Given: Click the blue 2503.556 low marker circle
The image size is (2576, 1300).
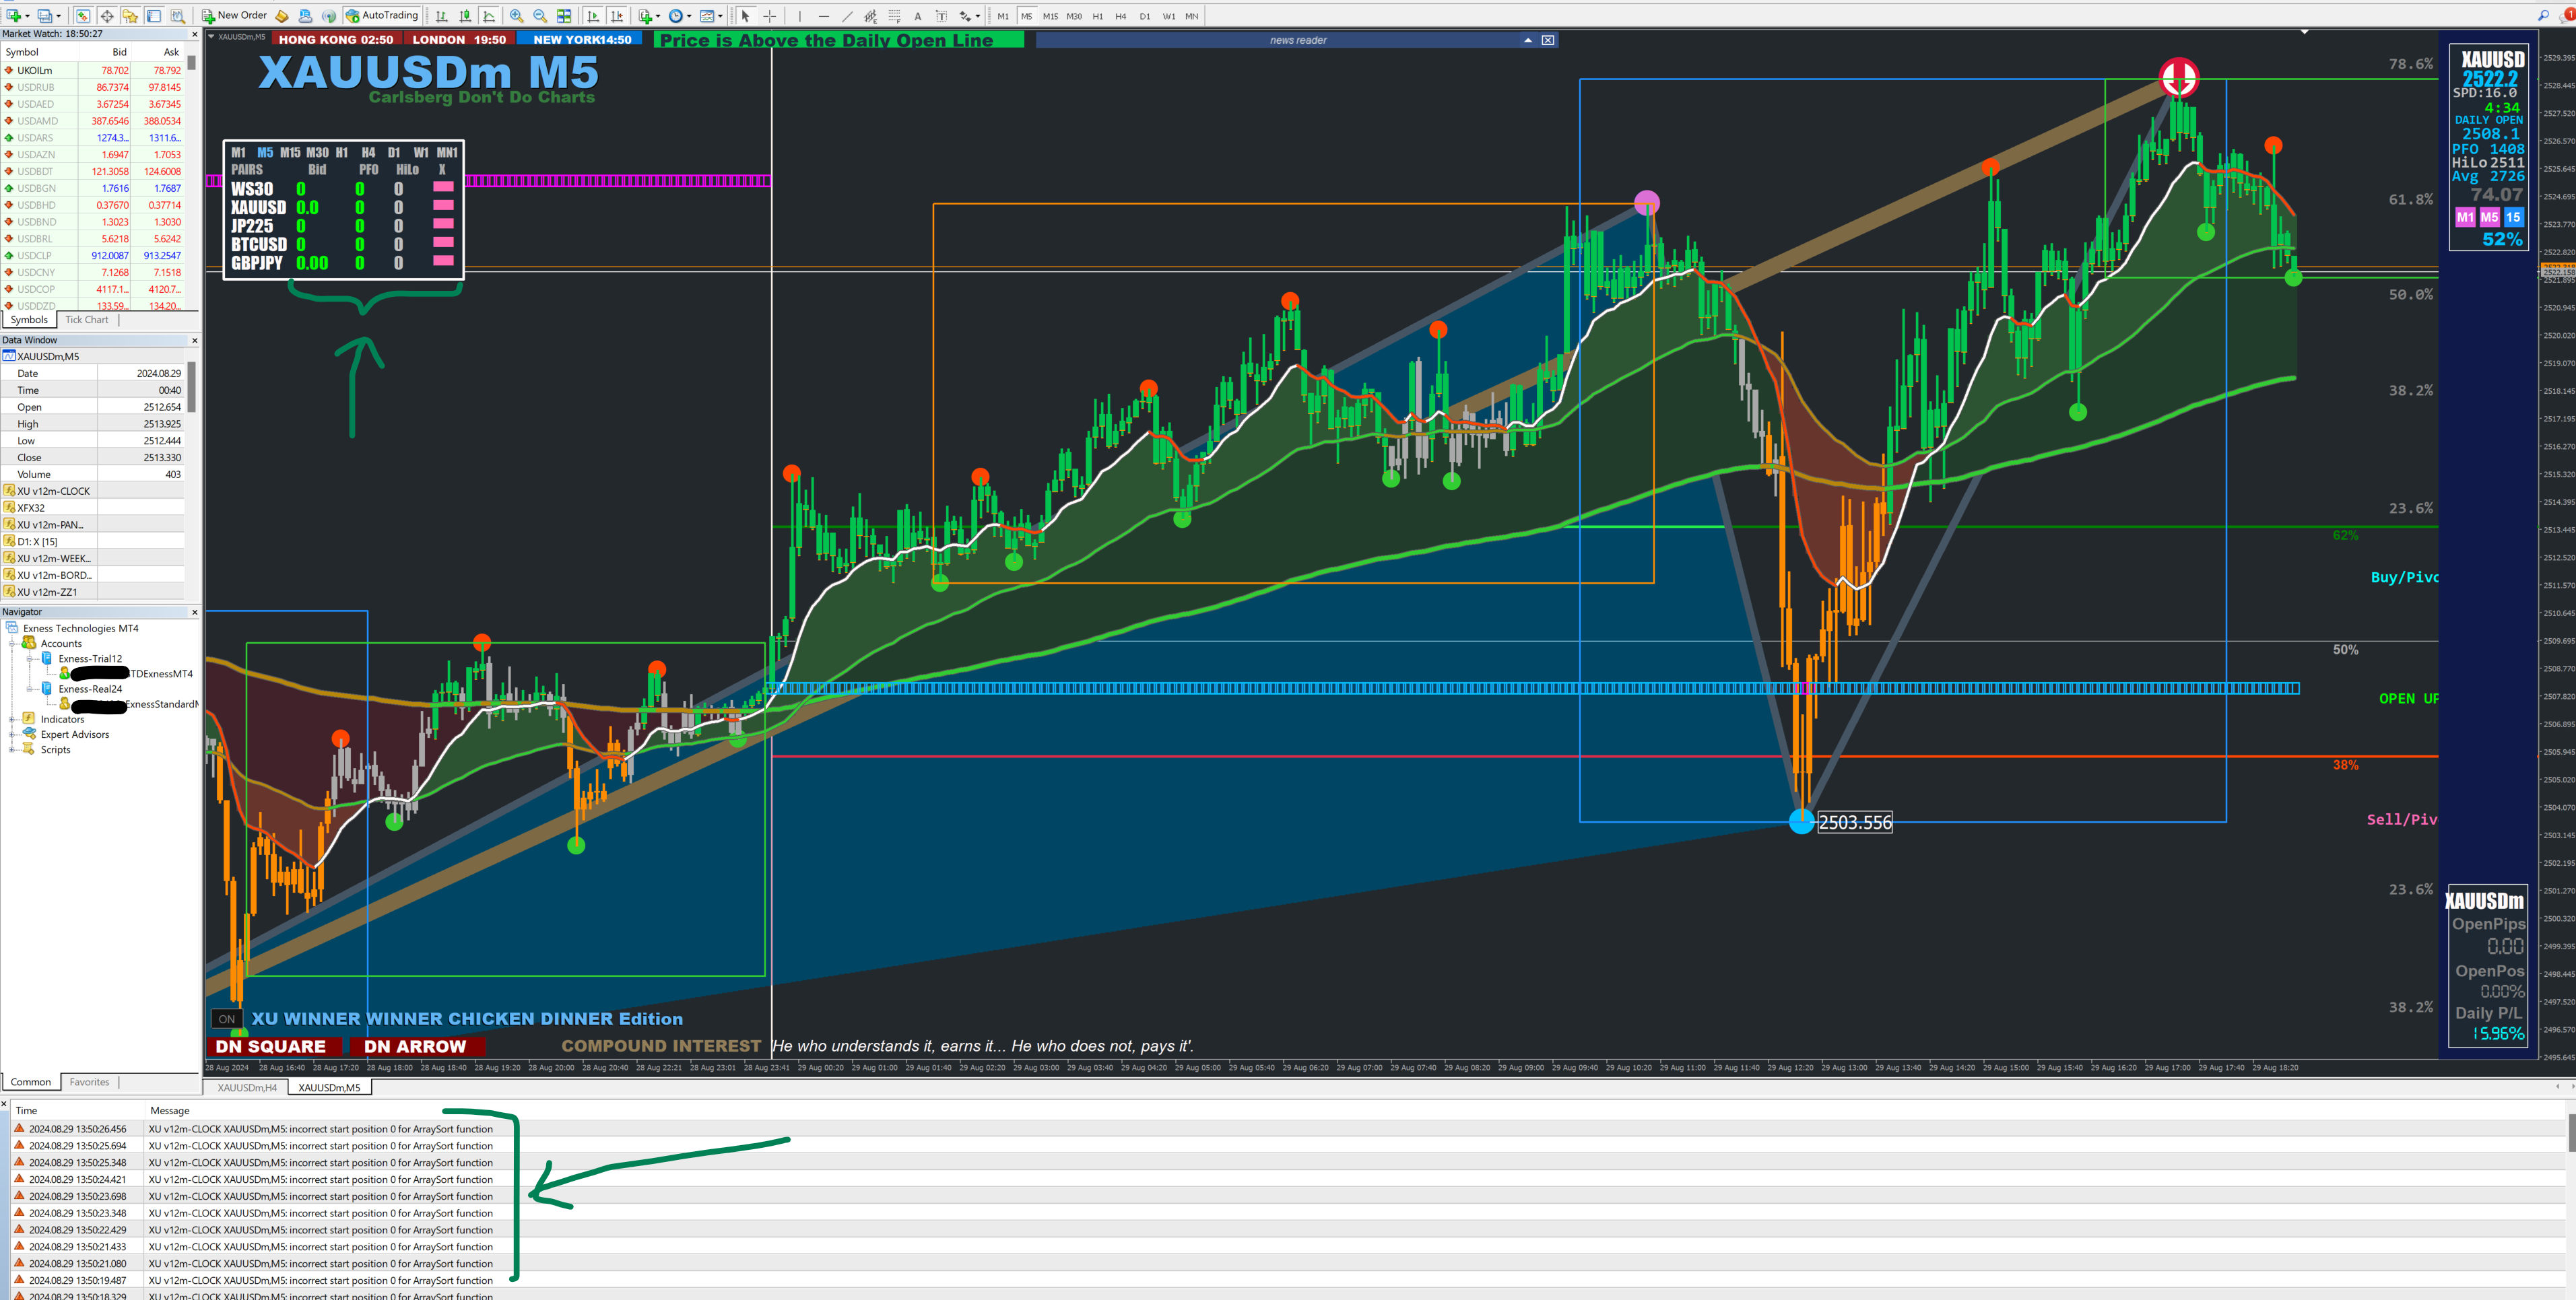Looking at the screenshot, I should pos(1801,821).
